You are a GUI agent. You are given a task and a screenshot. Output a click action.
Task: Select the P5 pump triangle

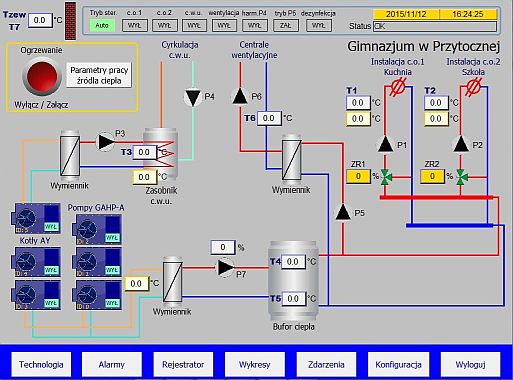pos(343,213)
